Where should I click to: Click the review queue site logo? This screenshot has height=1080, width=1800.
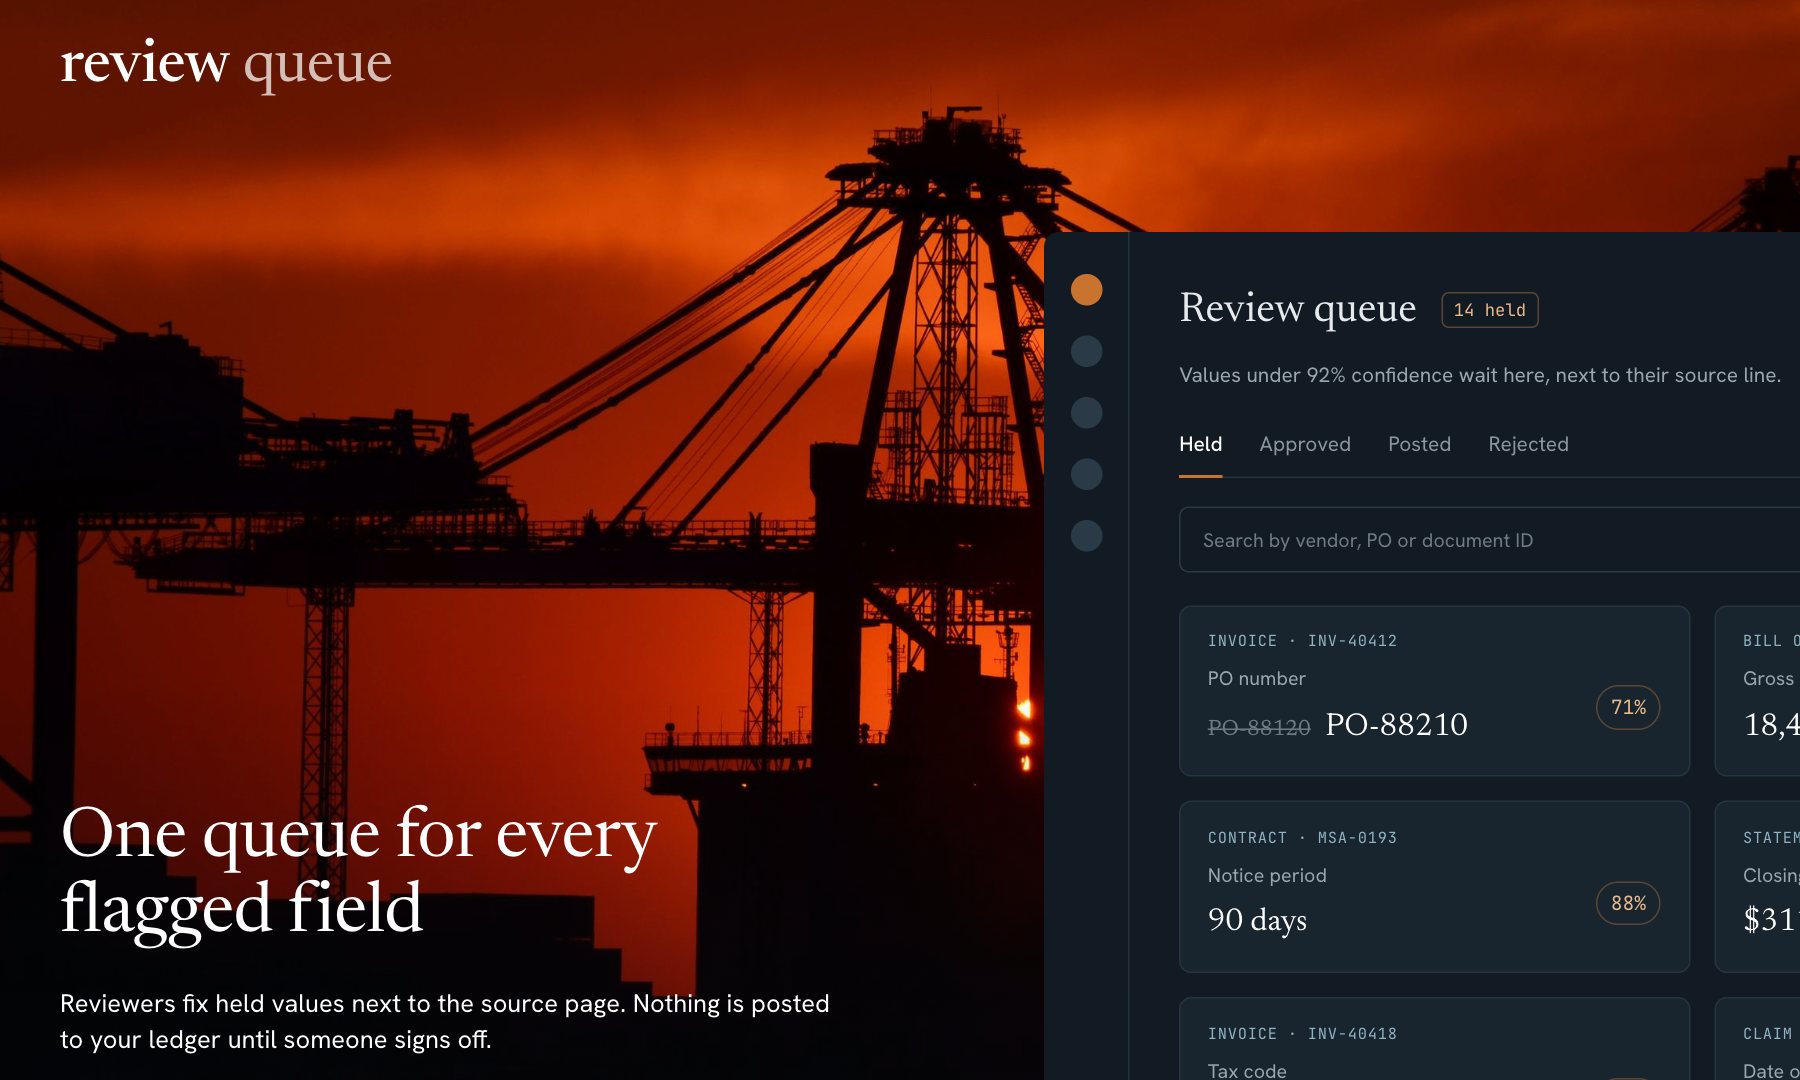tap(226, 63)
